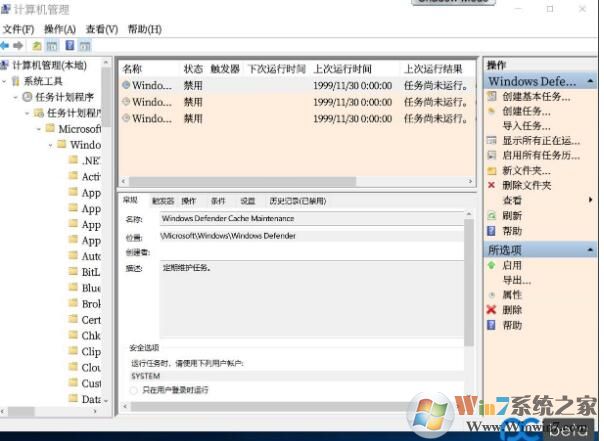Image resolution: width=604 pixels, height=441 pixels.
Task: Click the 状态 column header
Action: click(x=193, y=69)
